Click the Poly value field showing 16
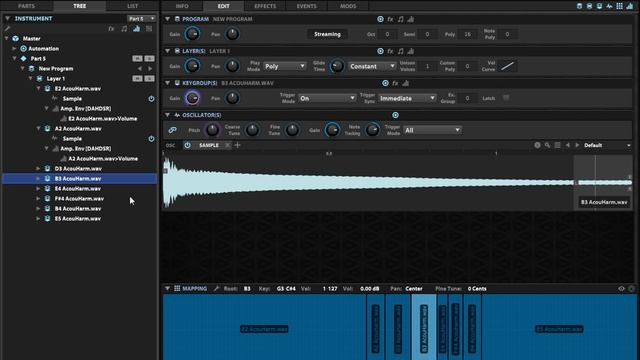 [x=467, y=34]
